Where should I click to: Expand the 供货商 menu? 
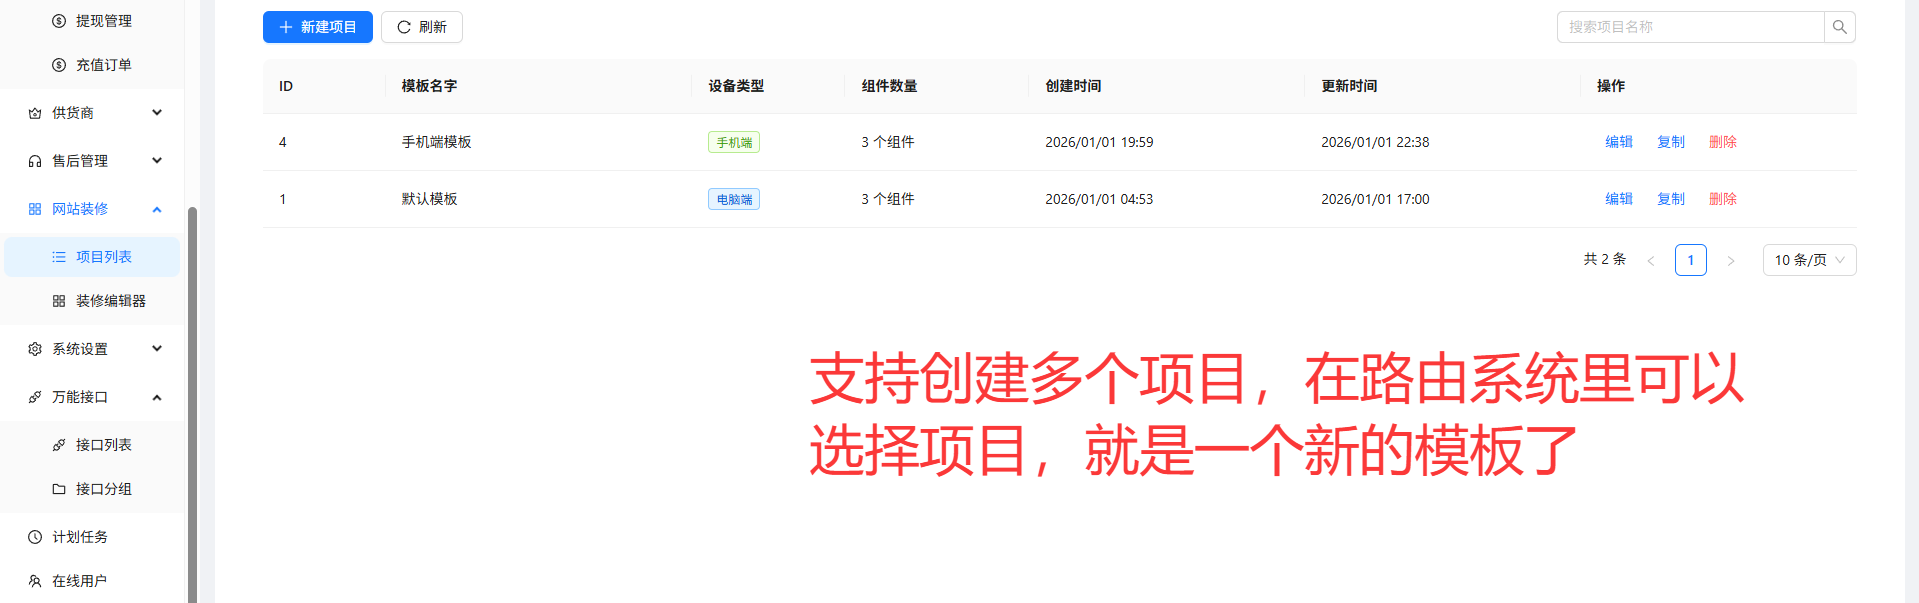94,113
